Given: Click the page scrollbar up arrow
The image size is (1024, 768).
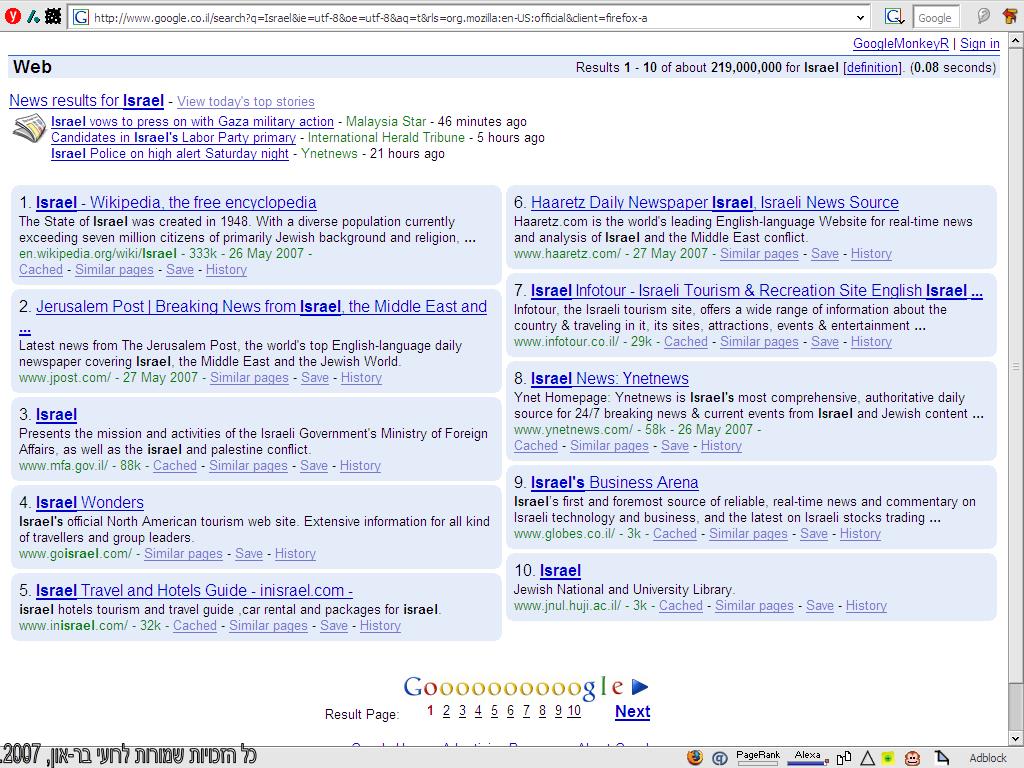Looking at the screenshot, I should [1016, 40].
